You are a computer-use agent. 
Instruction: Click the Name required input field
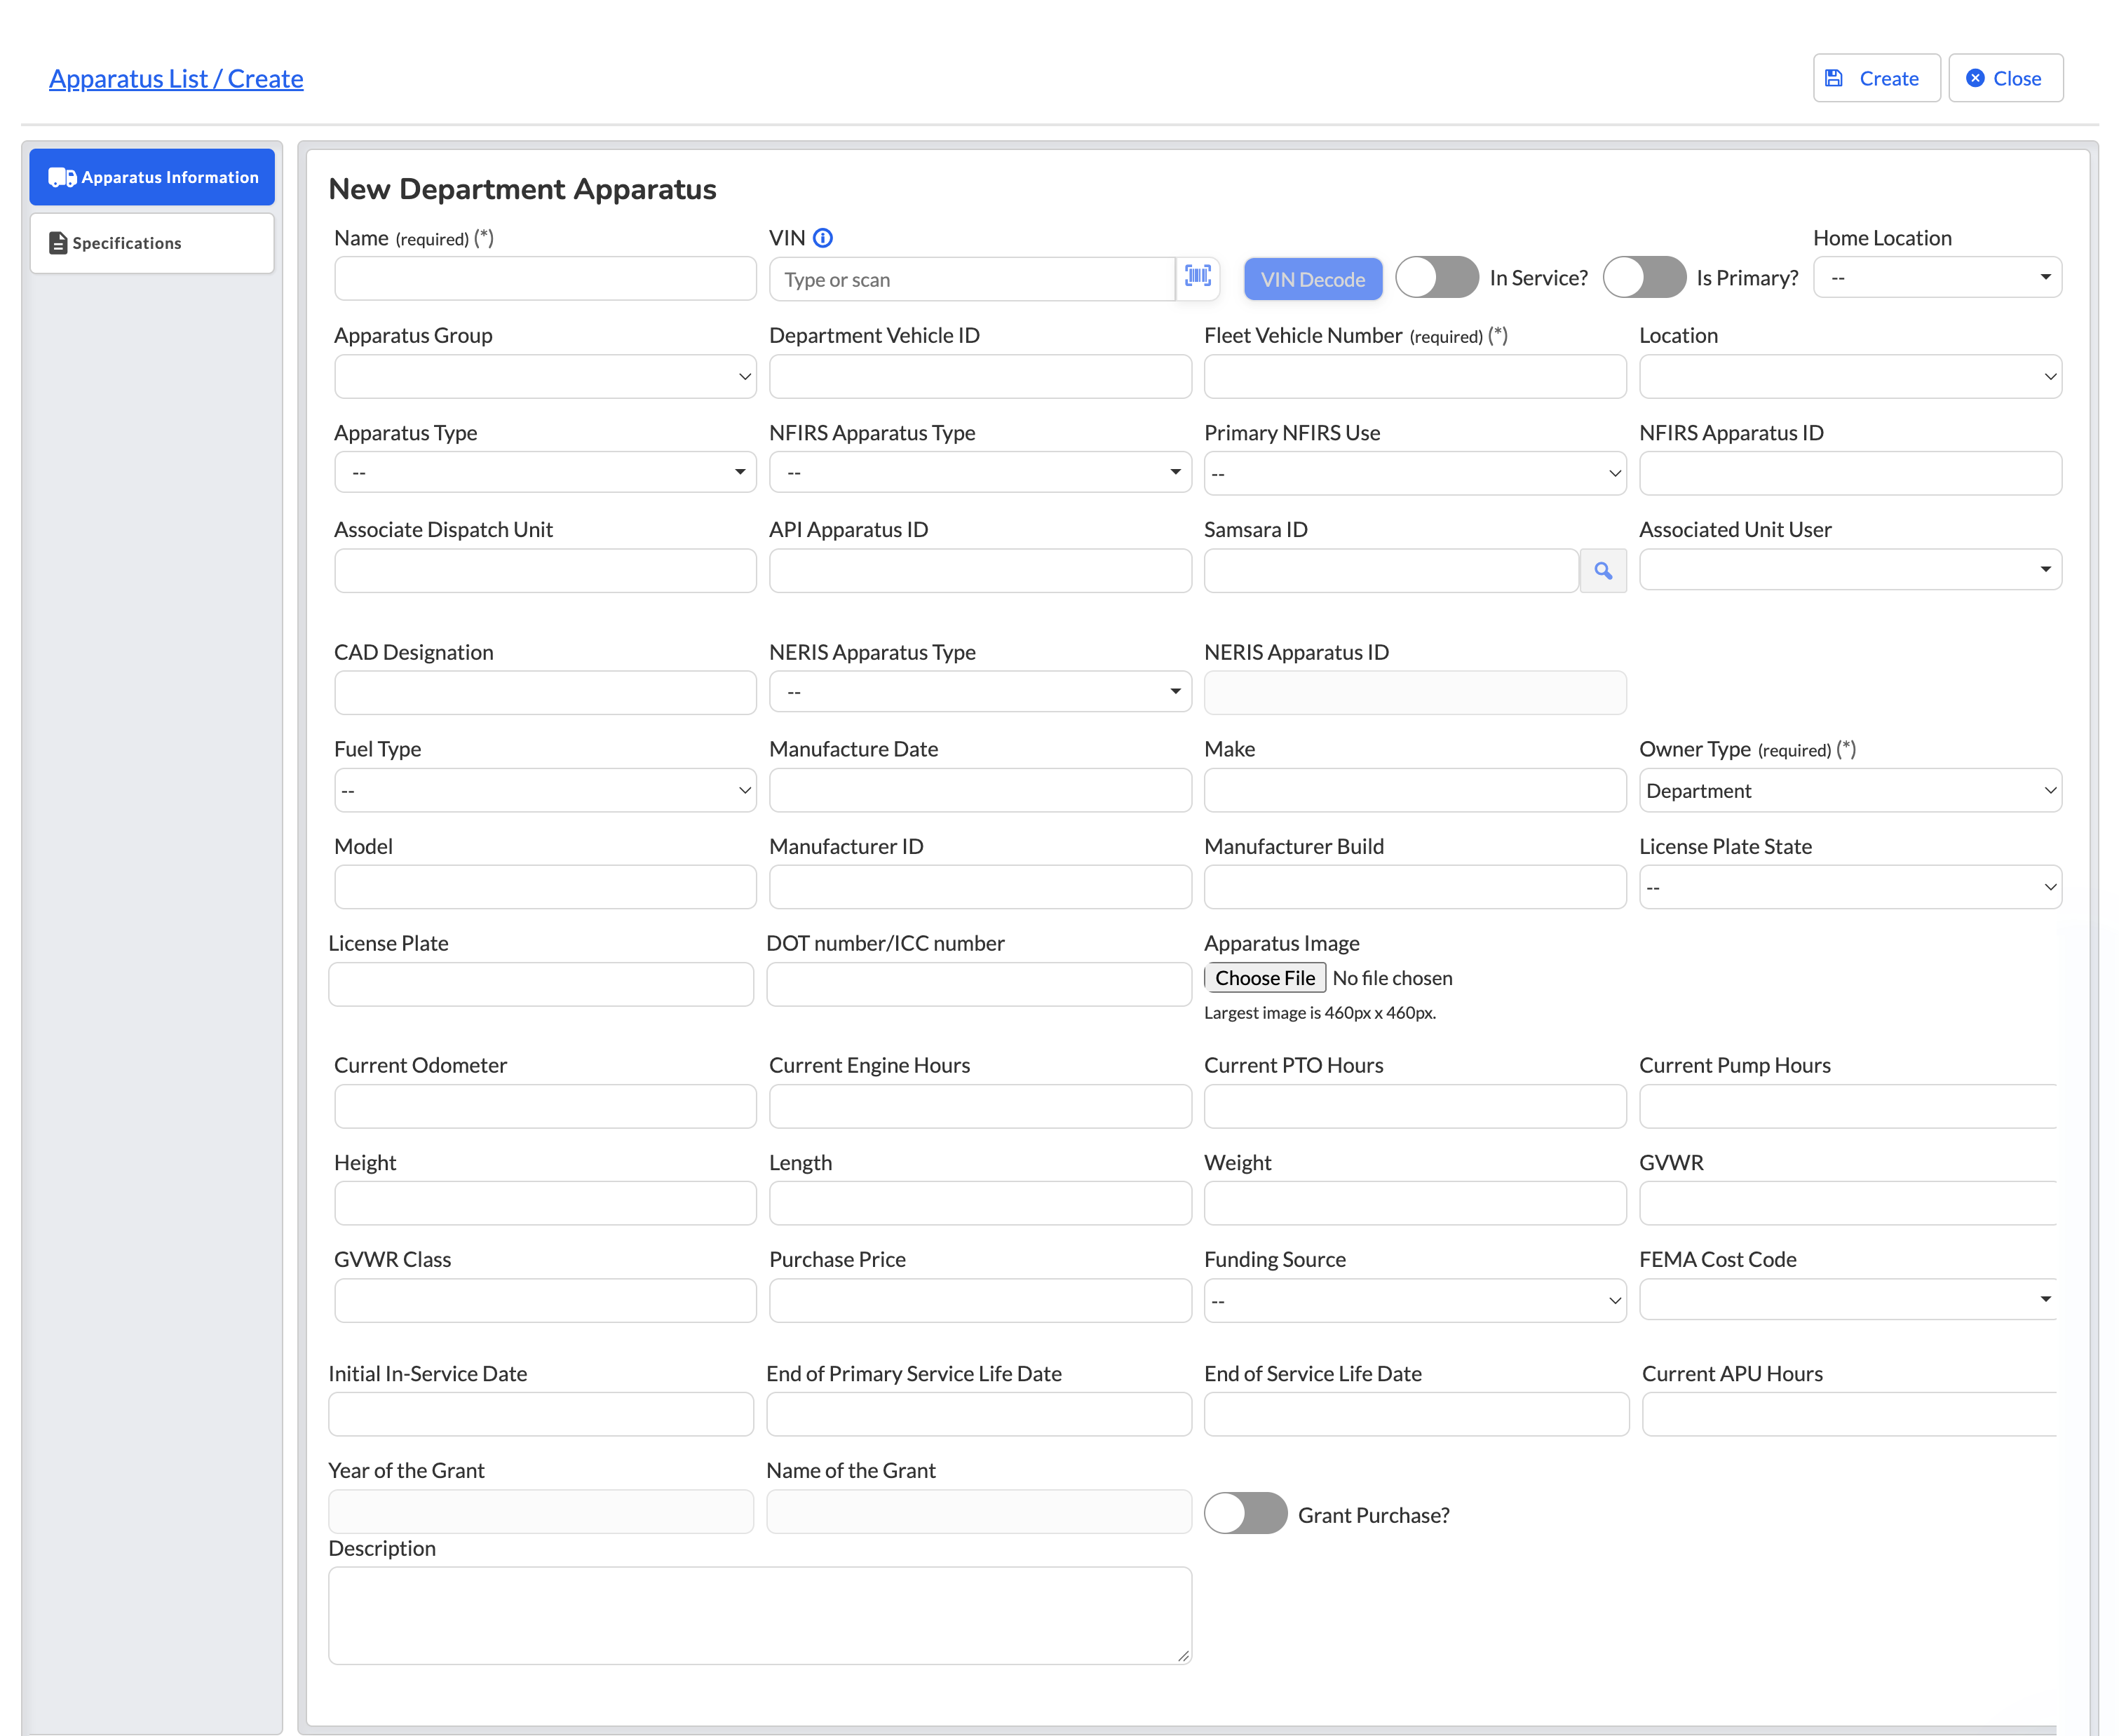(x=545, y=278)
